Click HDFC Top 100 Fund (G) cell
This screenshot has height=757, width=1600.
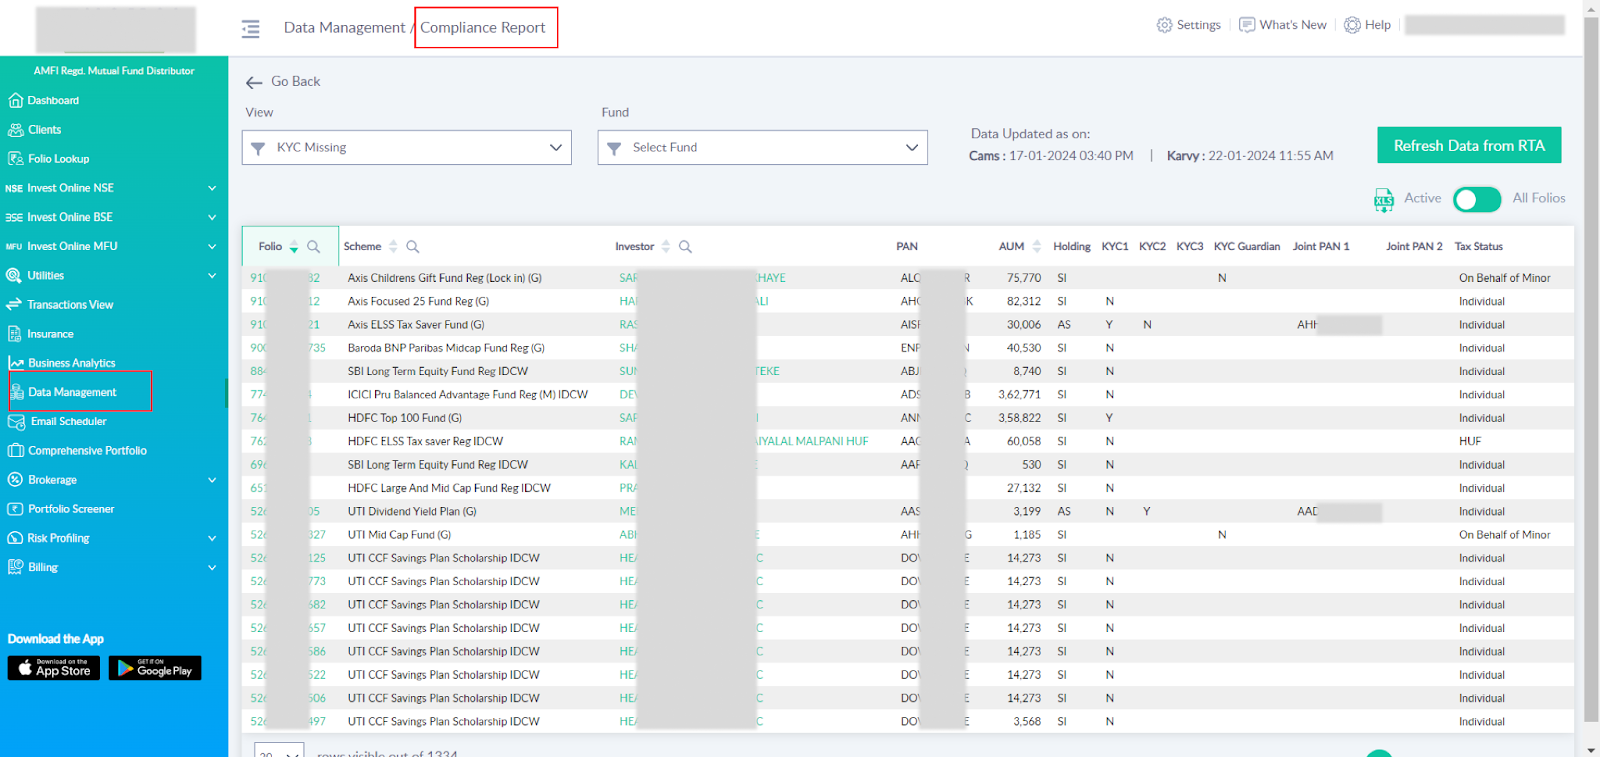pos(405,418)
